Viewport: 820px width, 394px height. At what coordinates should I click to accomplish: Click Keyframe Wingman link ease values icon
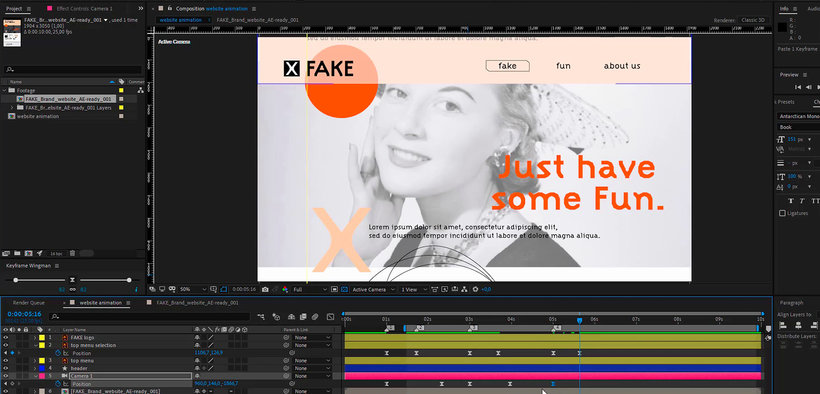click(73, 289)
